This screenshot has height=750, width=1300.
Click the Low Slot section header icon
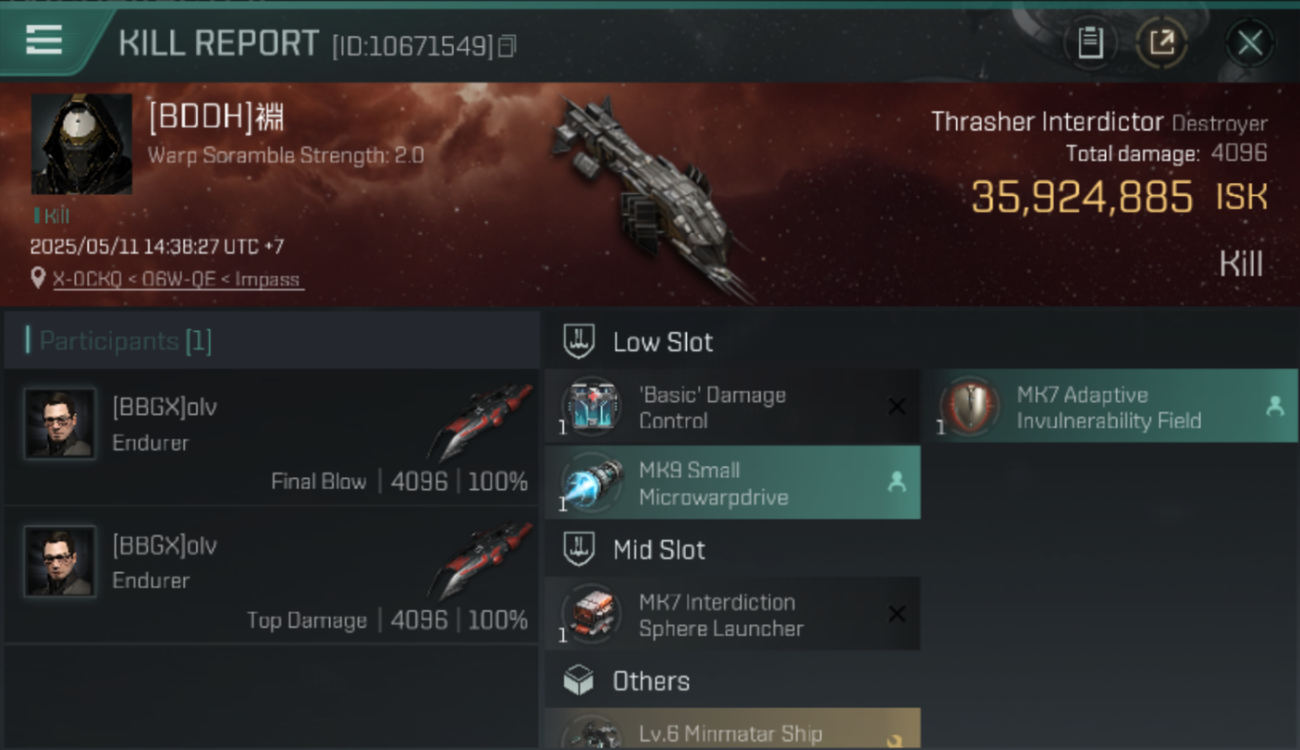(x=579, y=342)
